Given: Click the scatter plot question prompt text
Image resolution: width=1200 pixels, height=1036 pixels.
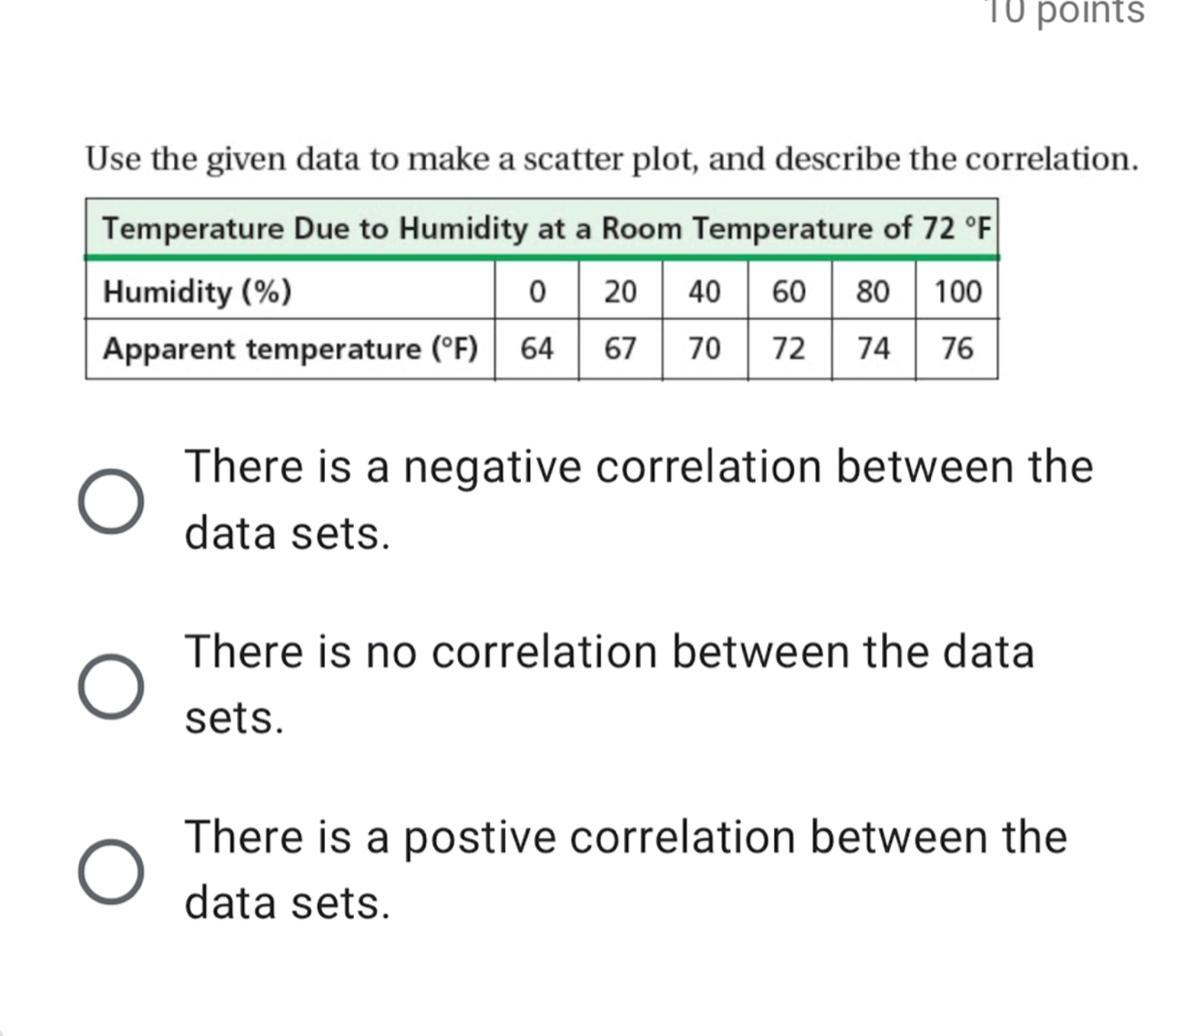Looking at the screenshot, I should click(x=611, y=159).
